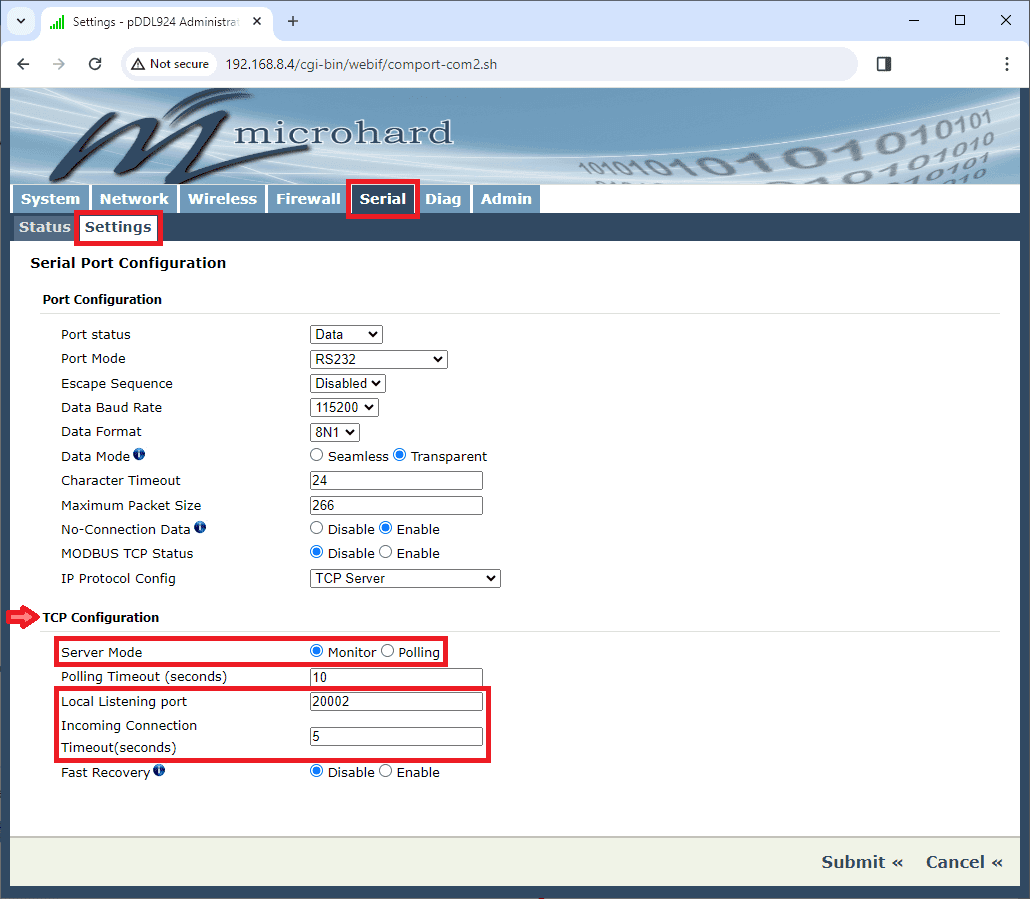
Task: Select Seamless data mode
Action: point(317,456)
